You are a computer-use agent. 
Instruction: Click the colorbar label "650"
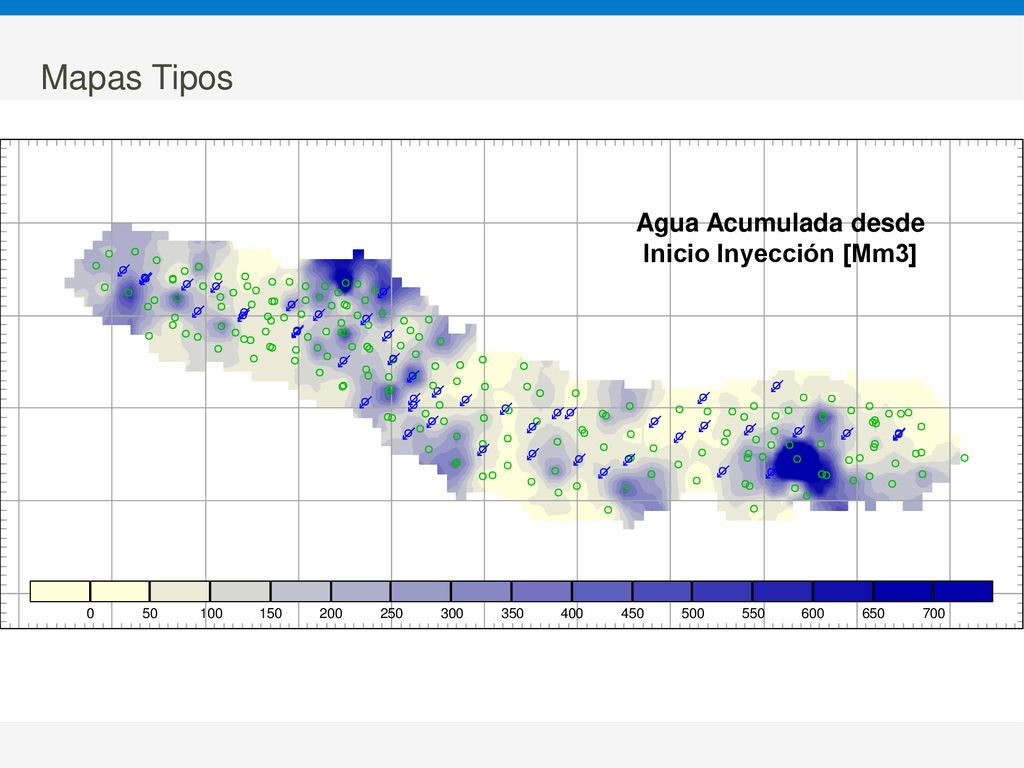[873, 613]
